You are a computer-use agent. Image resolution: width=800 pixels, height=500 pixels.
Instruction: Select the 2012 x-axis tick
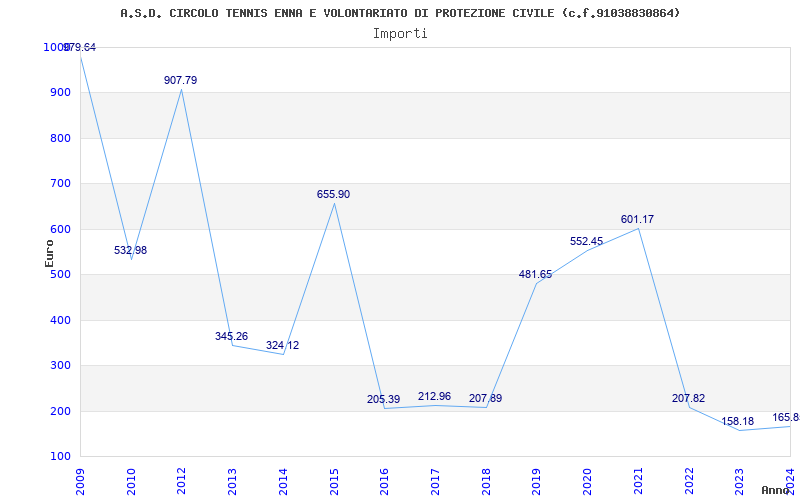[182, 481]
